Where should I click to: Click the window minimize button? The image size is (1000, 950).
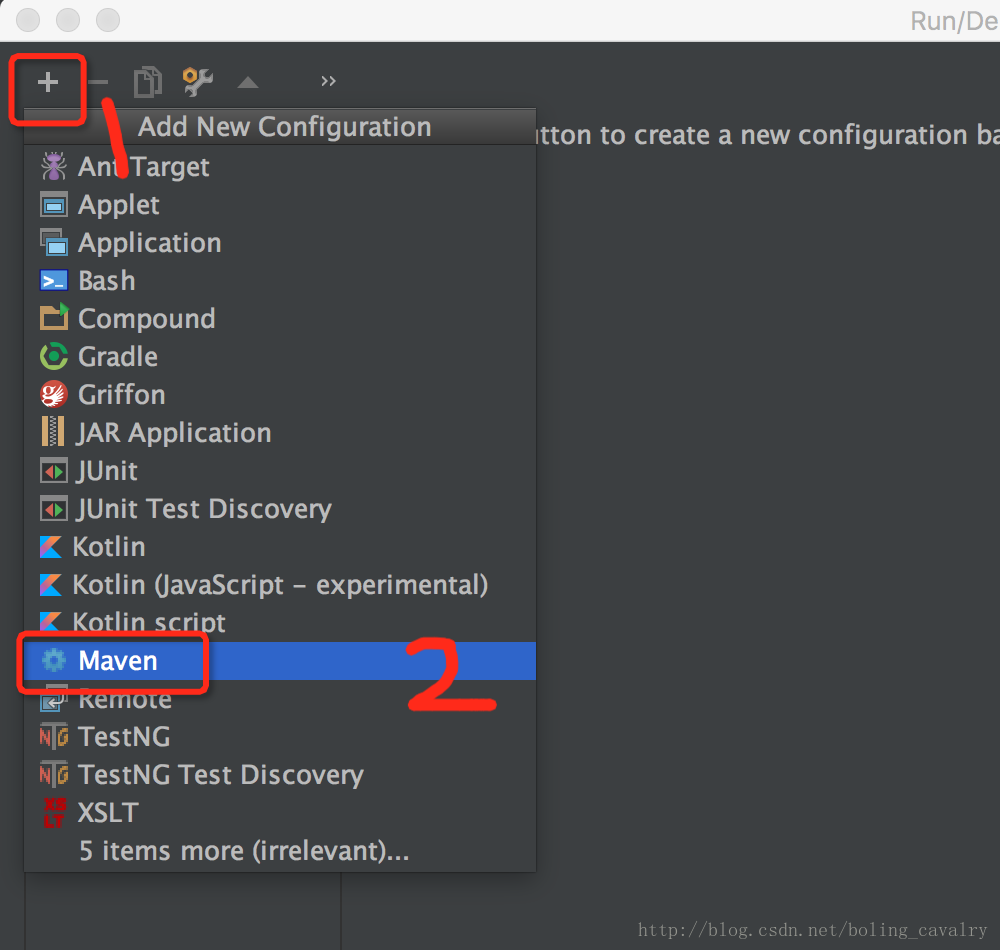pyautogui.click(x=68, y=20)
